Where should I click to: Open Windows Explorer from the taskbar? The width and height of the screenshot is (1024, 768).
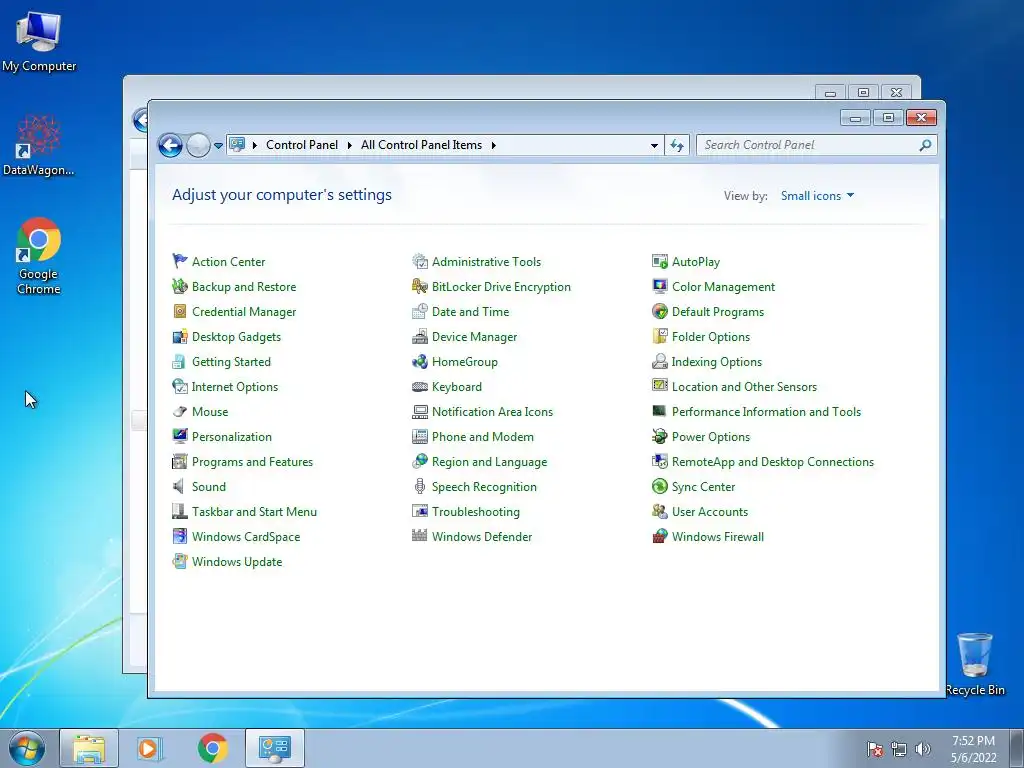(89, 748)
